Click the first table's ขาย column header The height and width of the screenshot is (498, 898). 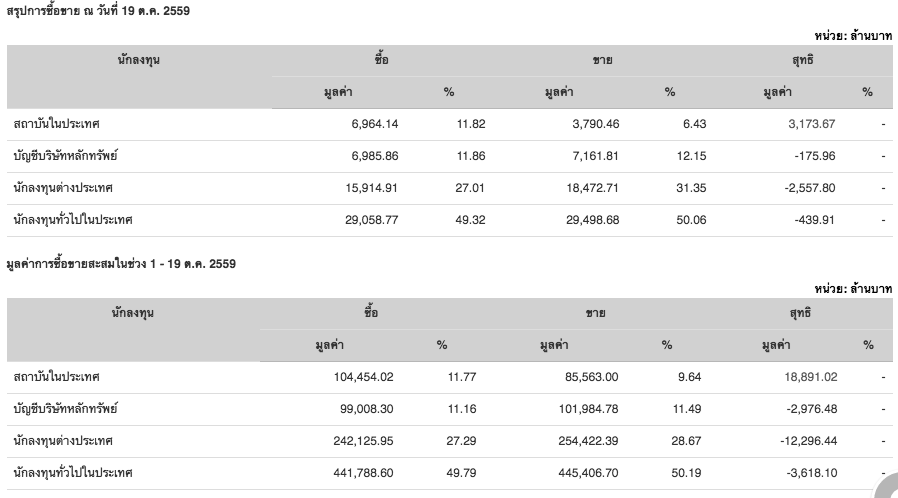602,60
